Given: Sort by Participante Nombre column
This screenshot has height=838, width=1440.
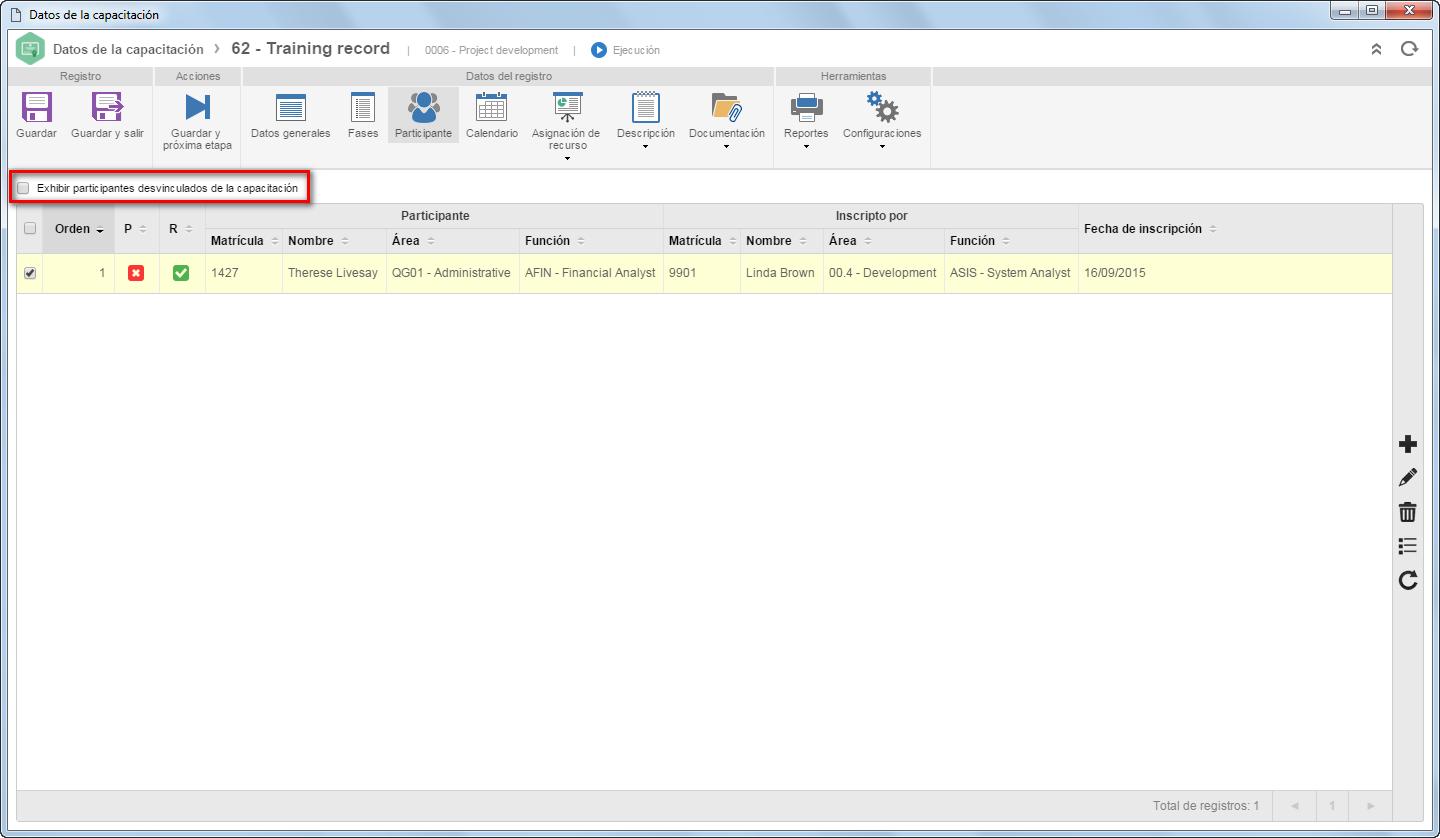Looking at the screenshot, I should click(334, 241).
